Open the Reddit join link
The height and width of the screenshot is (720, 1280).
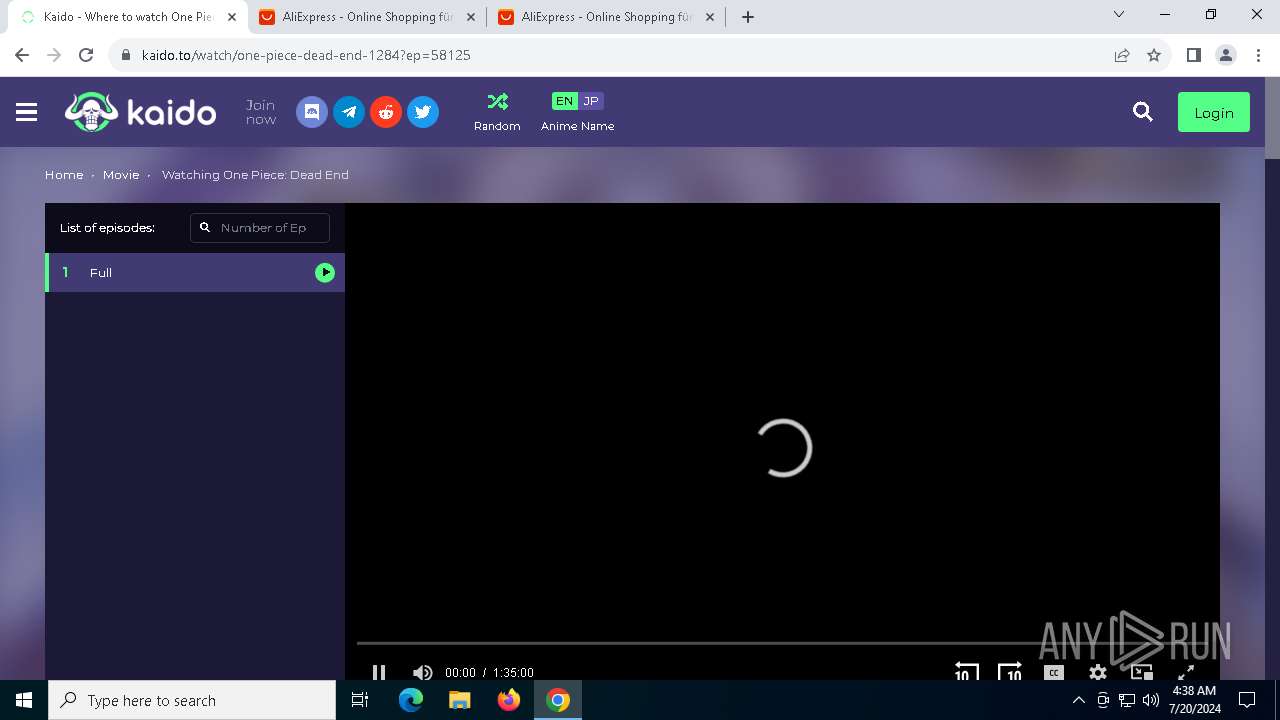[386, 112]
